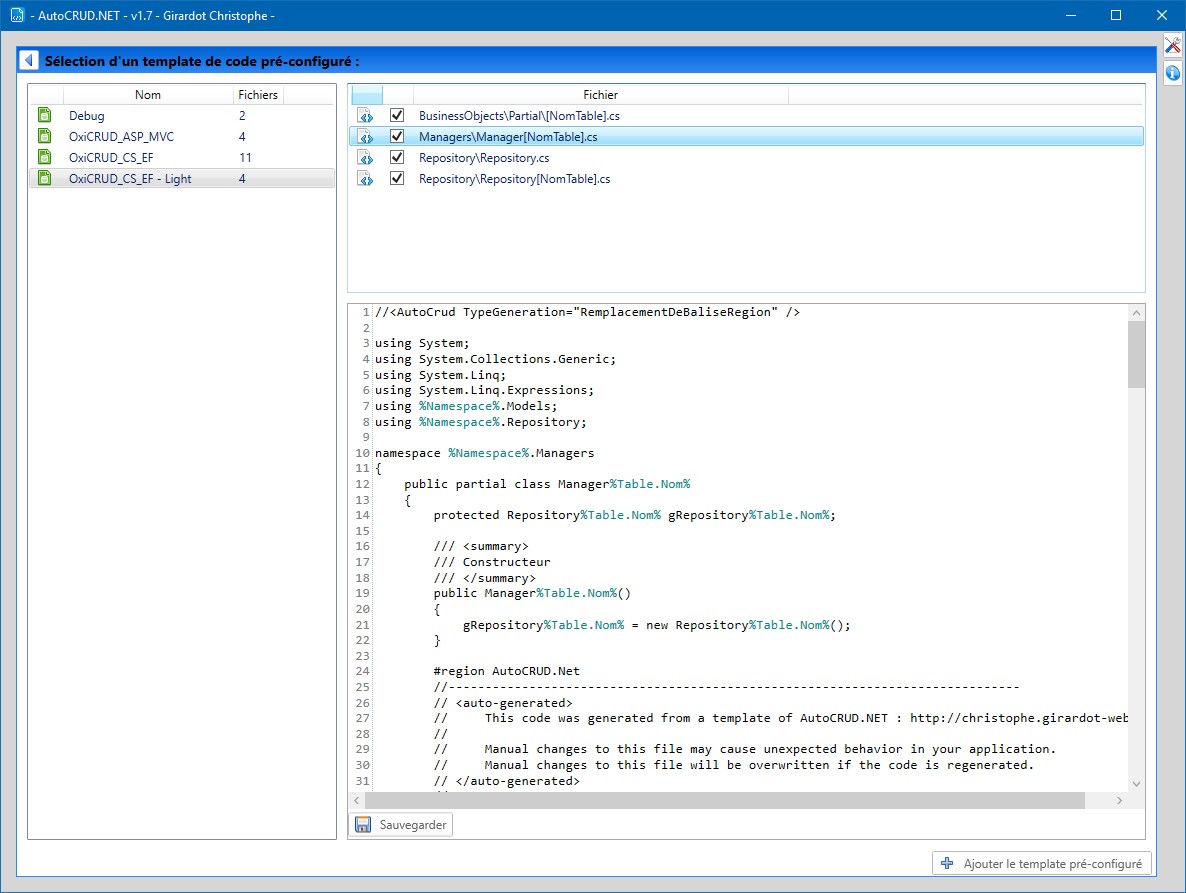
Task: Click code icon for Managers\Manager[NomTable].cs
Action: point(366,137)
